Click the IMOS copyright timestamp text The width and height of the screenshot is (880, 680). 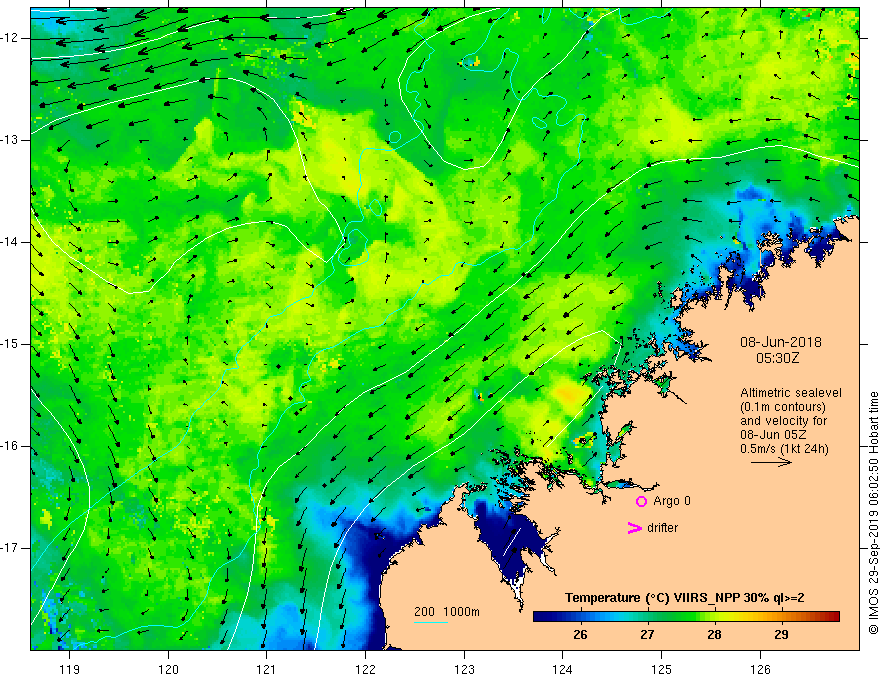pyautogui.click(x=873, y=513)
